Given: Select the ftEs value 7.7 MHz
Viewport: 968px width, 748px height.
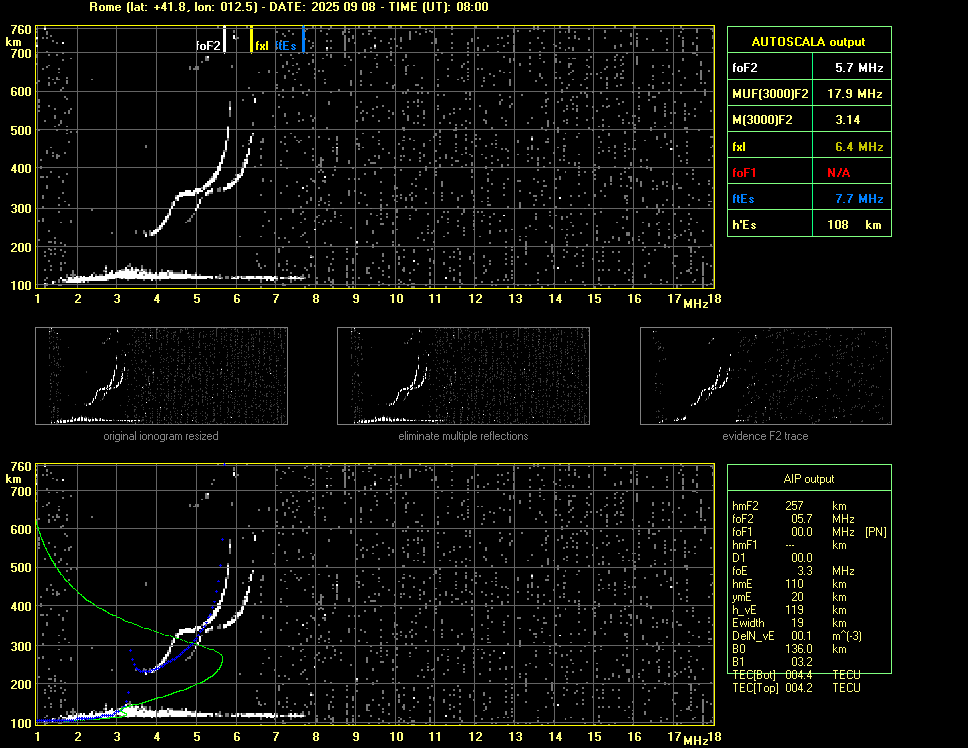Looking at the screenshot, I should tap(859, 199).
